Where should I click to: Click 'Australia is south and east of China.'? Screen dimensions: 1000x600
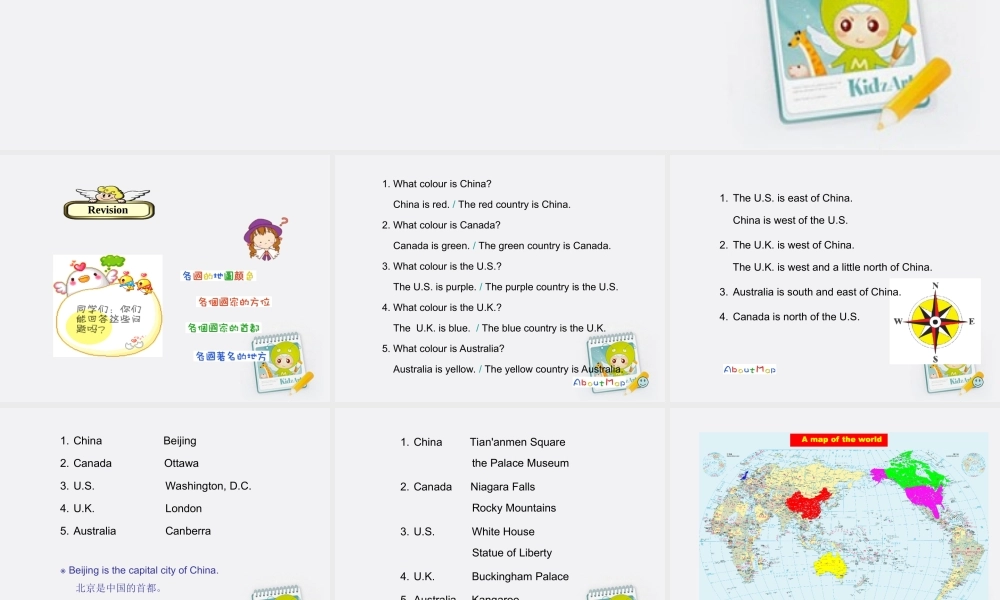click(816, 292)
